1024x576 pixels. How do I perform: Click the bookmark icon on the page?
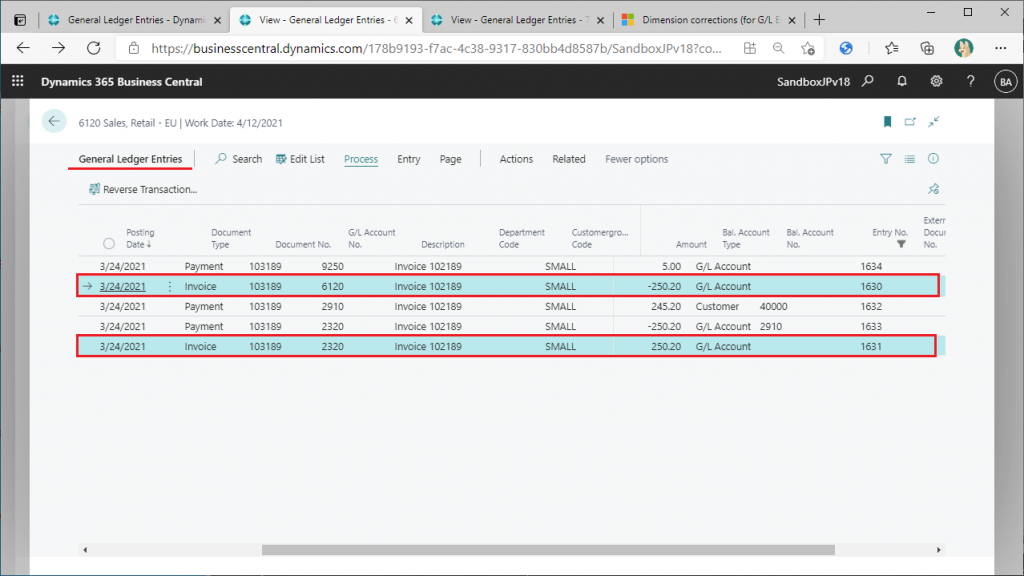click(x=888, y=121)
